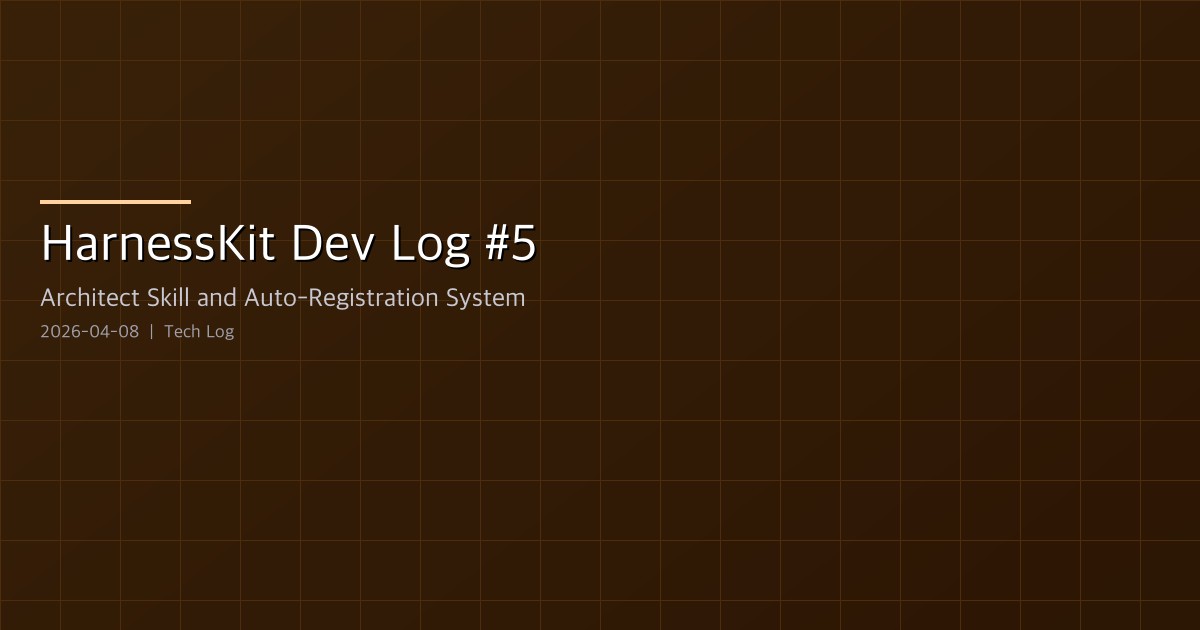Click the orange accent bar above the title
1200x630 pixels.
[x=115, y=202]
